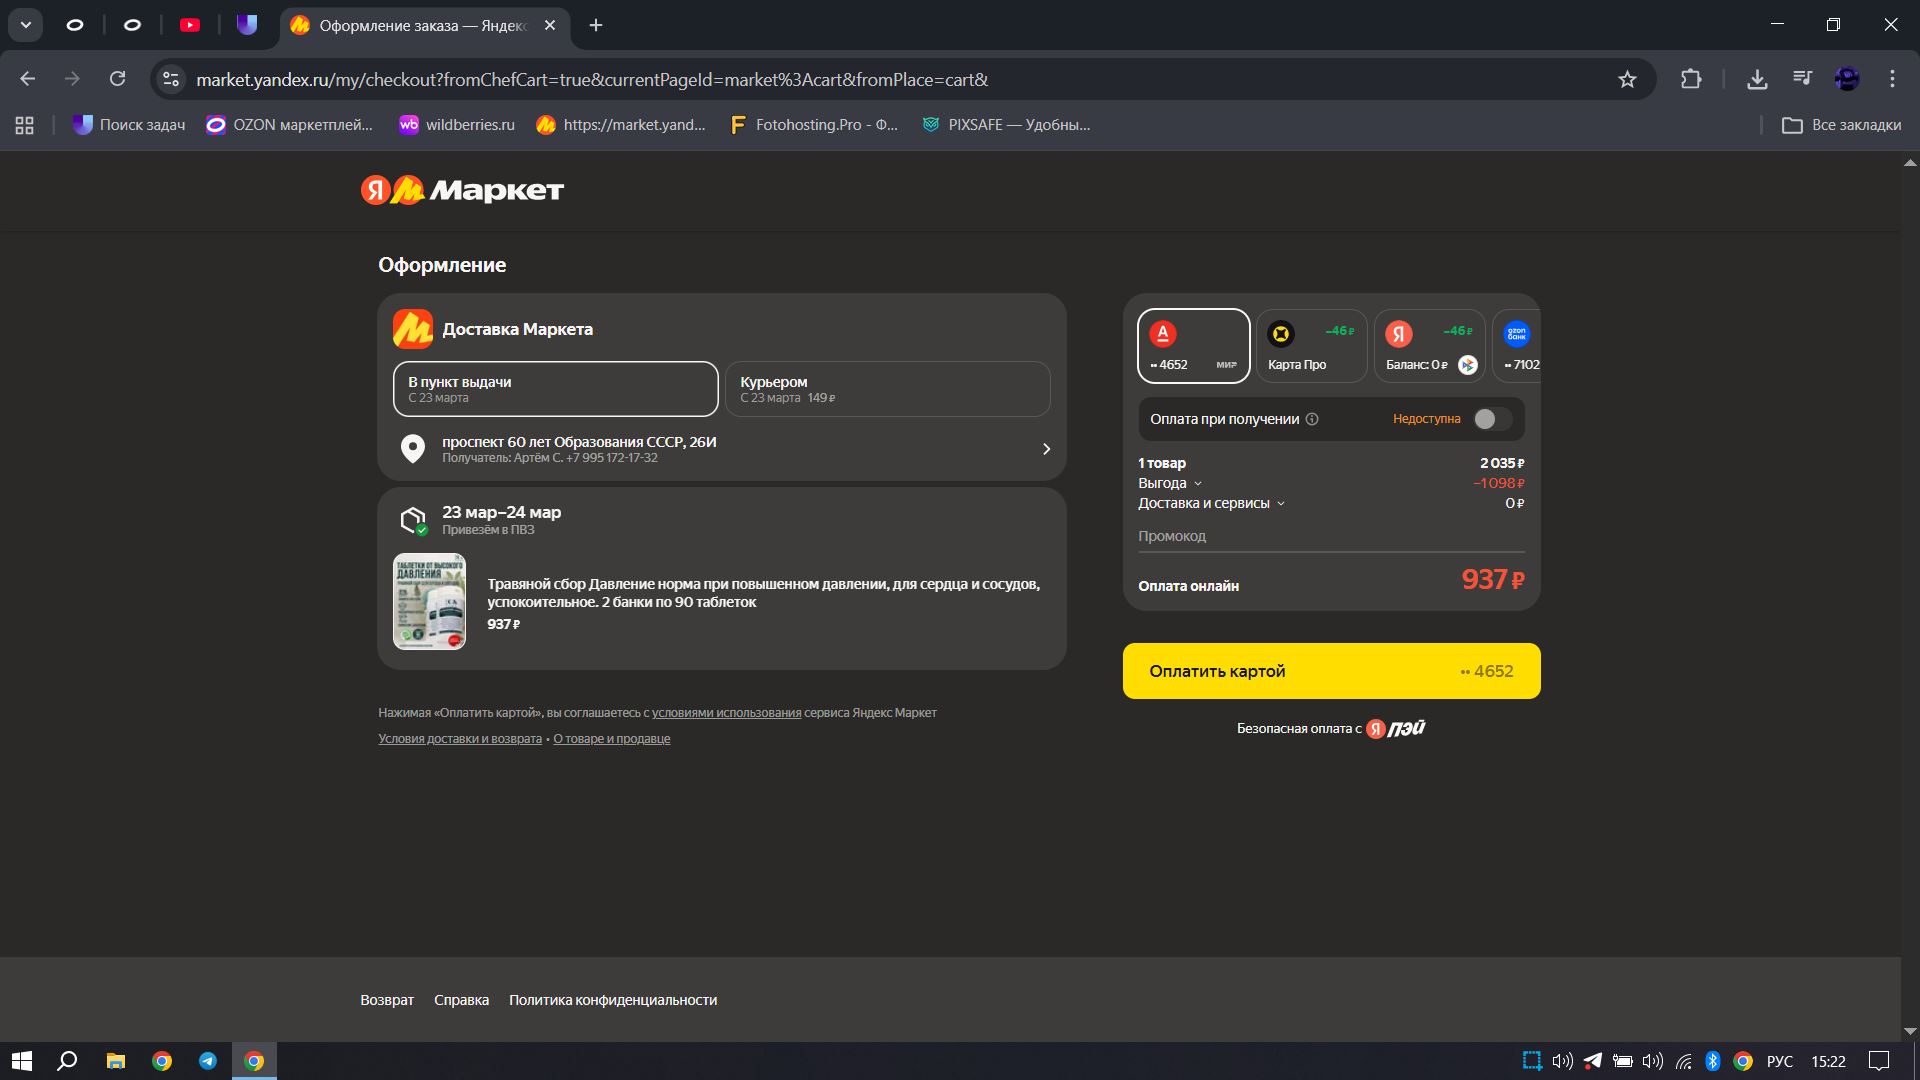Screen dimensions: 1920x1080
Task: Open the browser extensions puzzle icon
Action: click(x=1691, y=79)
